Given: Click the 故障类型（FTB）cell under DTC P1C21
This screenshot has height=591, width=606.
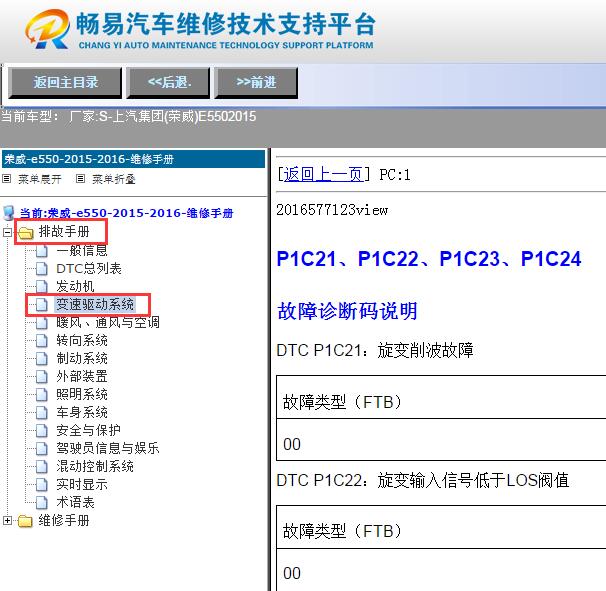Looking at the screenshot, I should [441, 397].
